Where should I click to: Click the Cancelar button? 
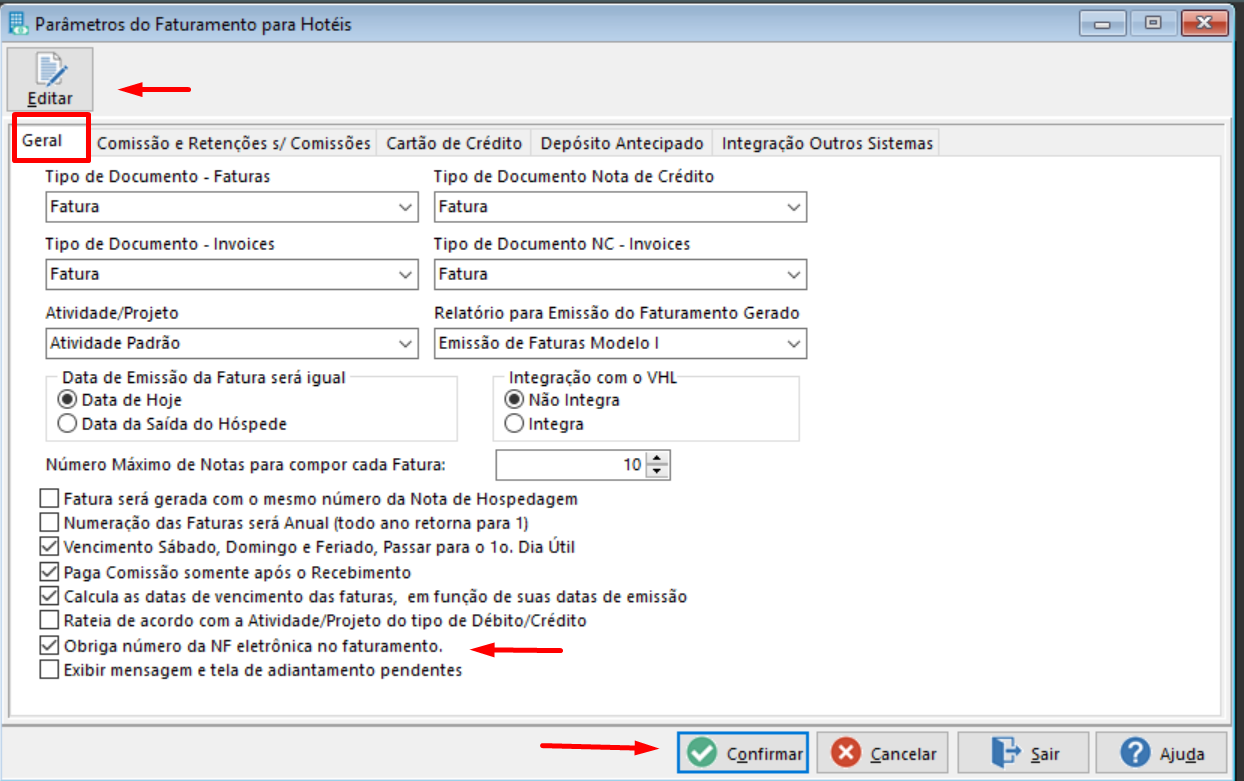[884, 753]
